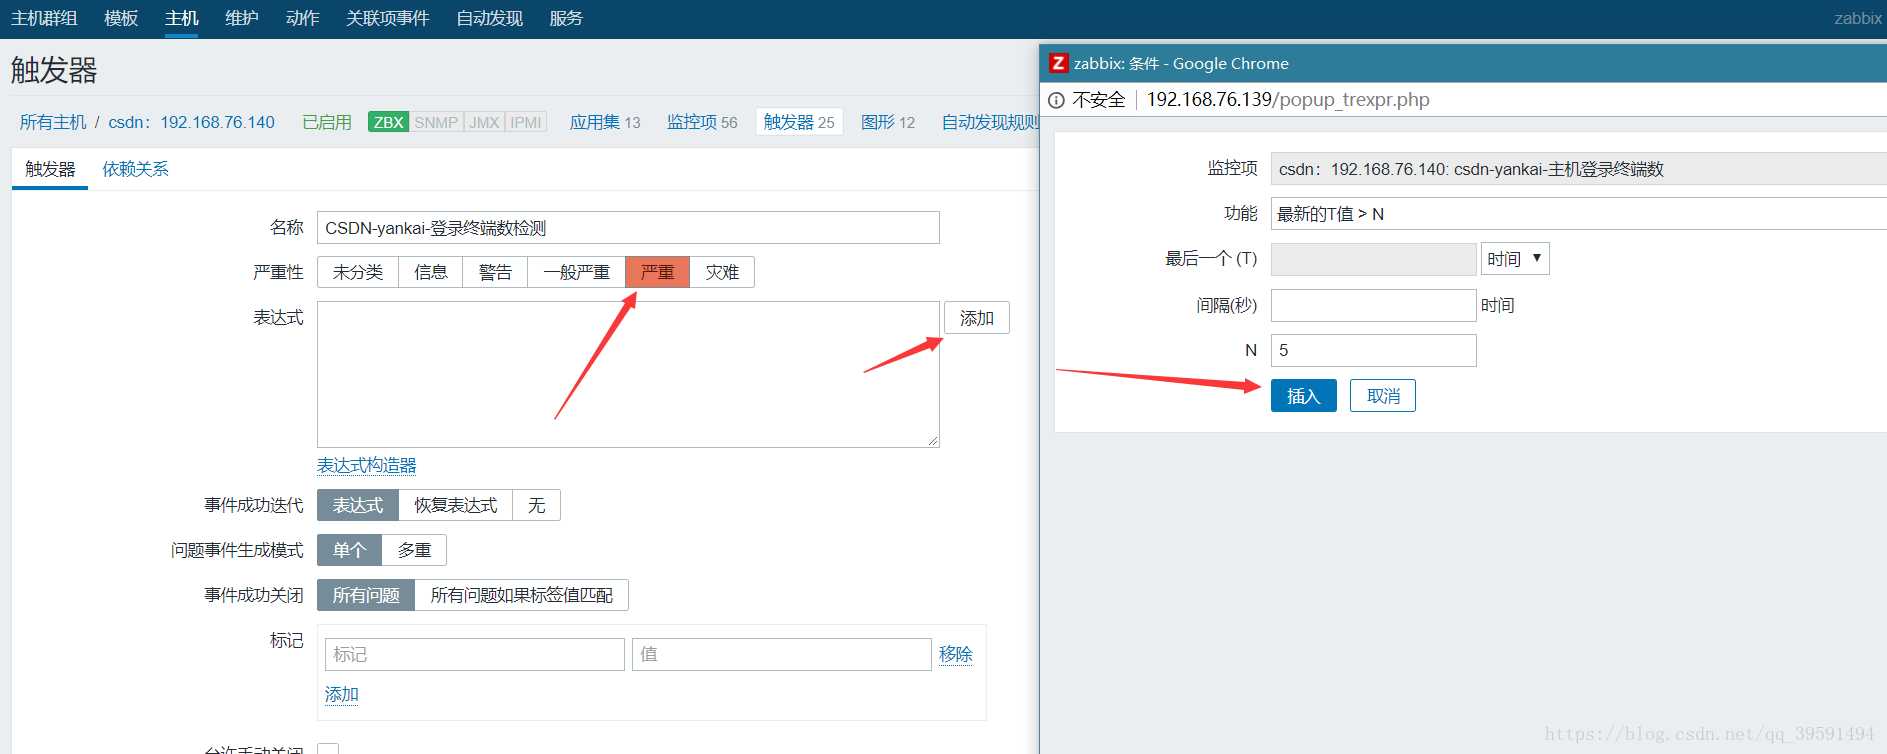The width and height of the screenshot is (1887, 754).
Task: Select 所有问题 for 事件成功关闭
Action: coord(366,595)
